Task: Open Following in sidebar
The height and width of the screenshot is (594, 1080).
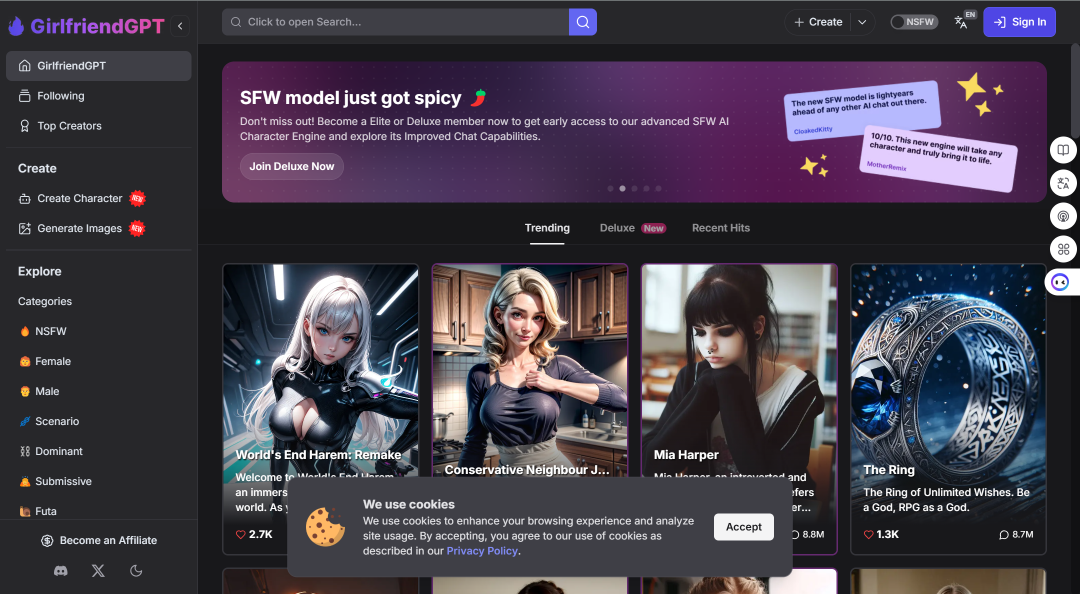Action: 98,96
